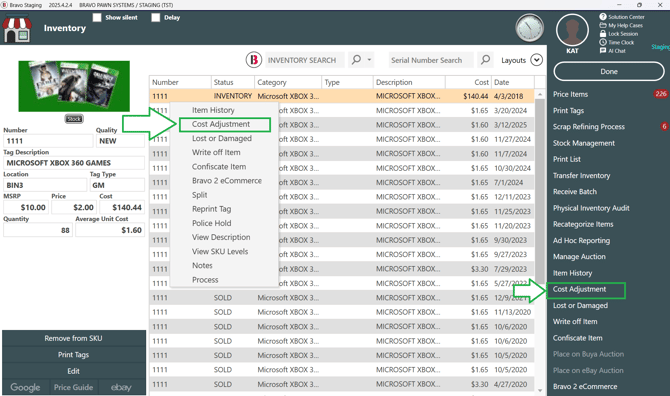
Task: Choose Bravo 2 eCommerce context entry
Action: tap(226, 181)
